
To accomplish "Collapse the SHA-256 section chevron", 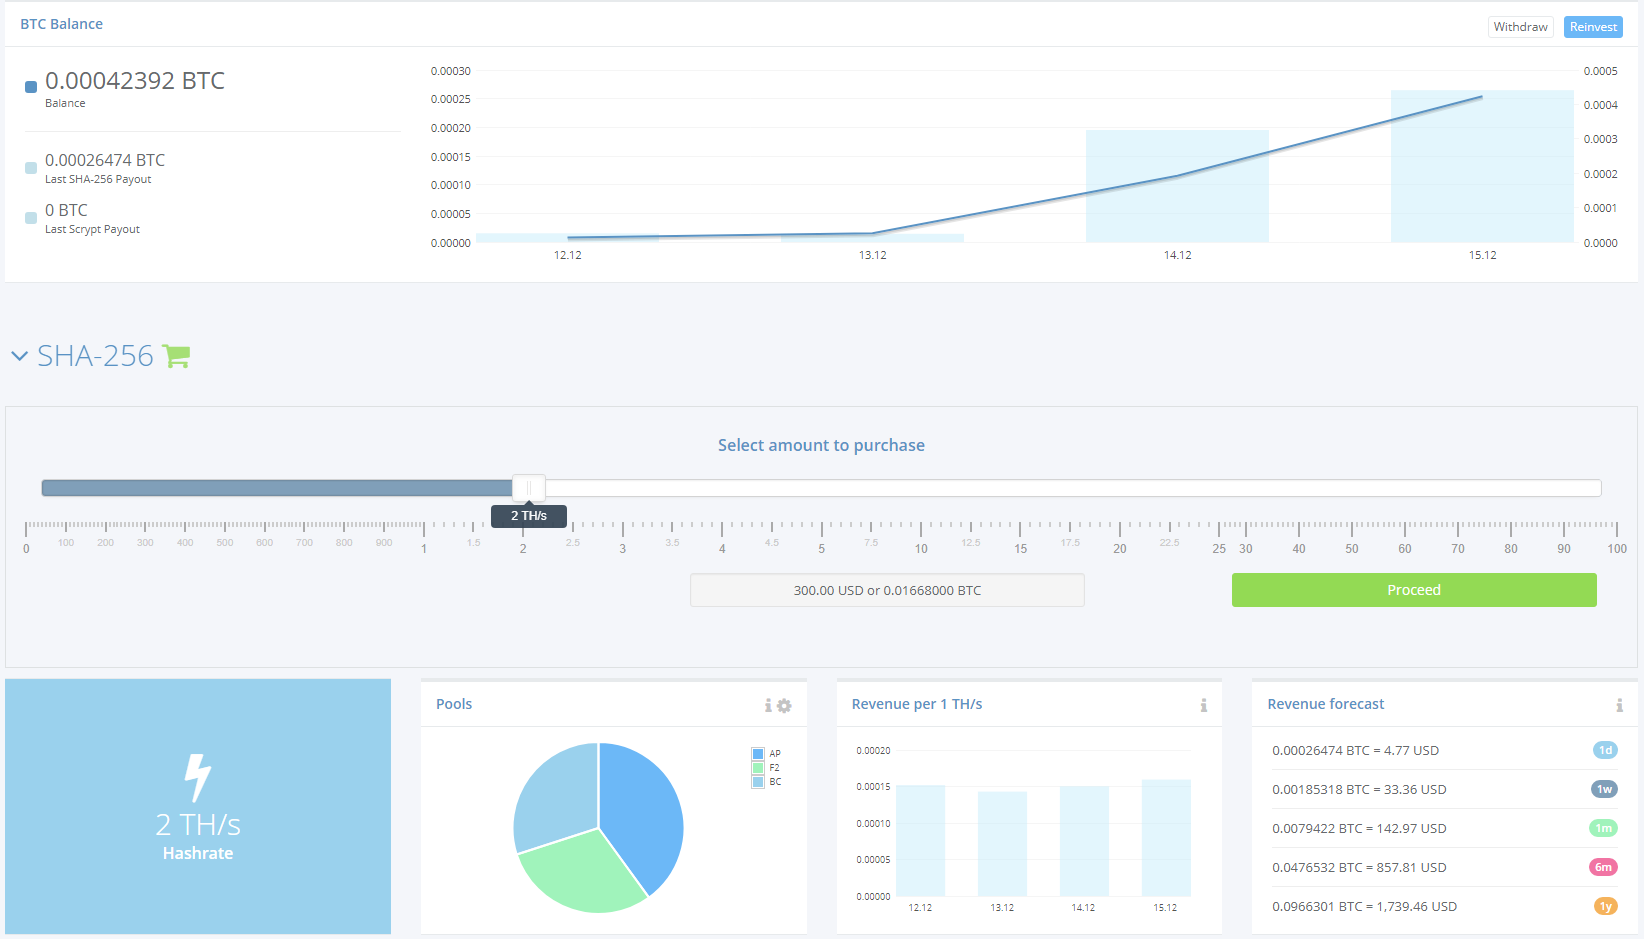I will point(19,356).
